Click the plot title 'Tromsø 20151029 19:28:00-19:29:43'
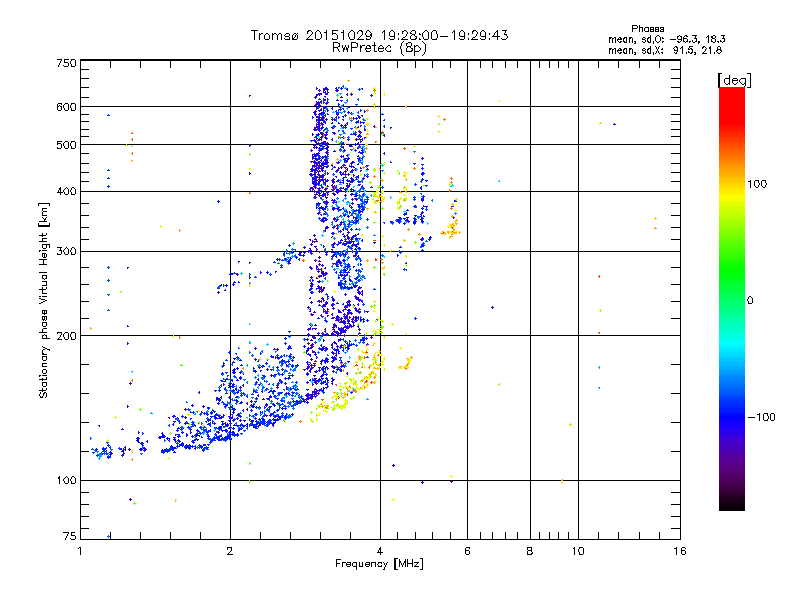Image resolution: width=800 pixels, height=600 pixels. coord(379,35)
